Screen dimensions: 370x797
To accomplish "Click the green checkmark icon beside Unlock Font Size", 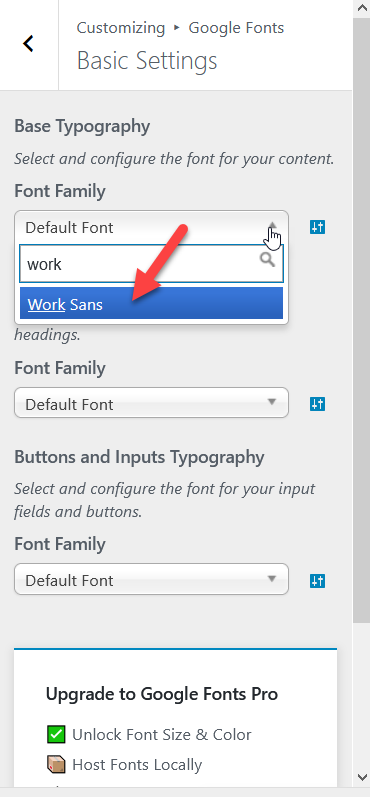I will click(x=56, y=734).
